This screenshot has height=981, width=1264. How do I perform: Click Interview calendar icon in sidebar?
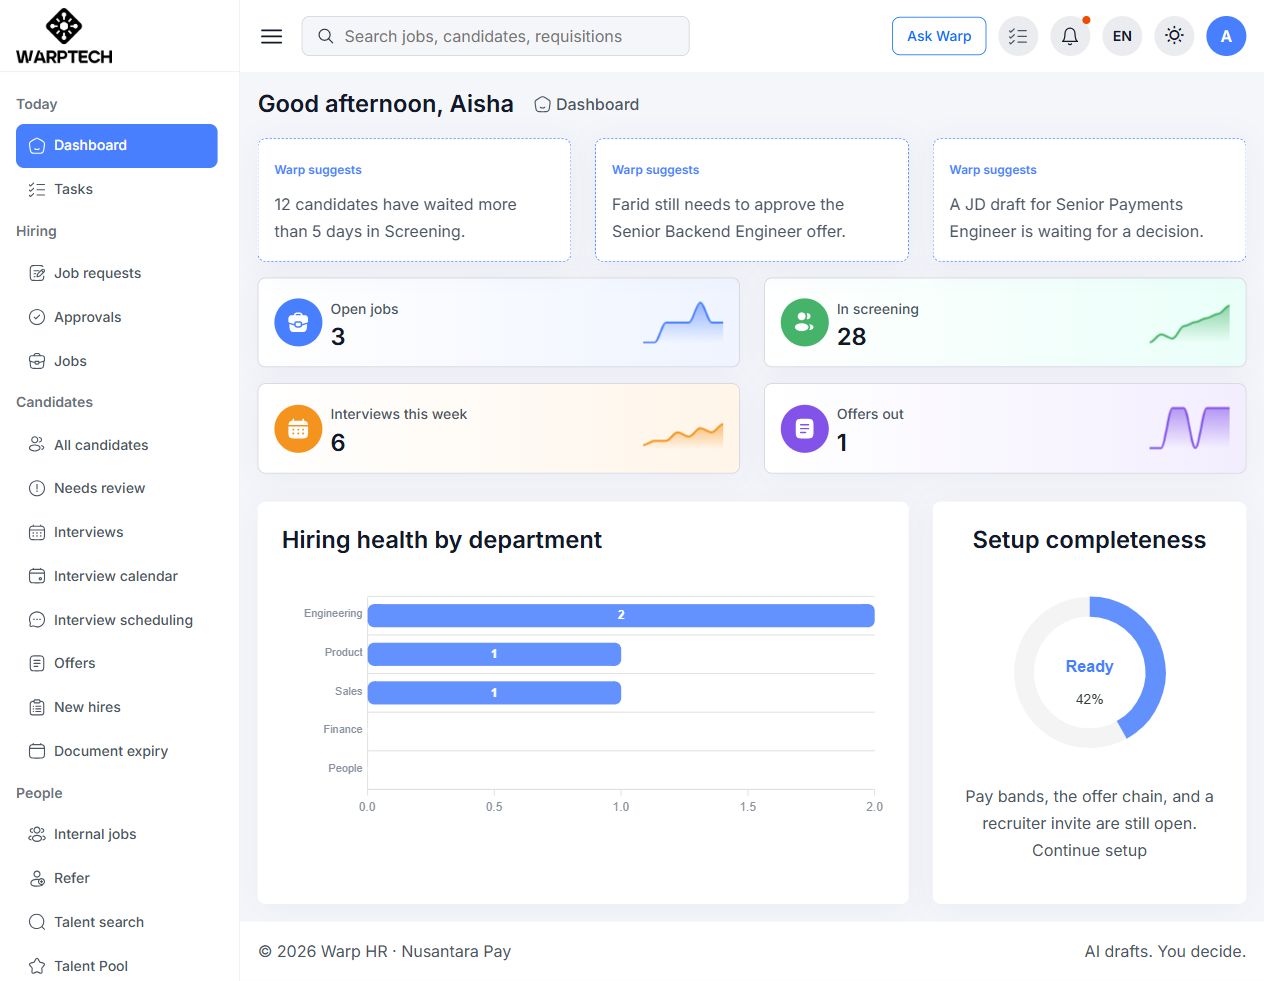click(37, 576)
